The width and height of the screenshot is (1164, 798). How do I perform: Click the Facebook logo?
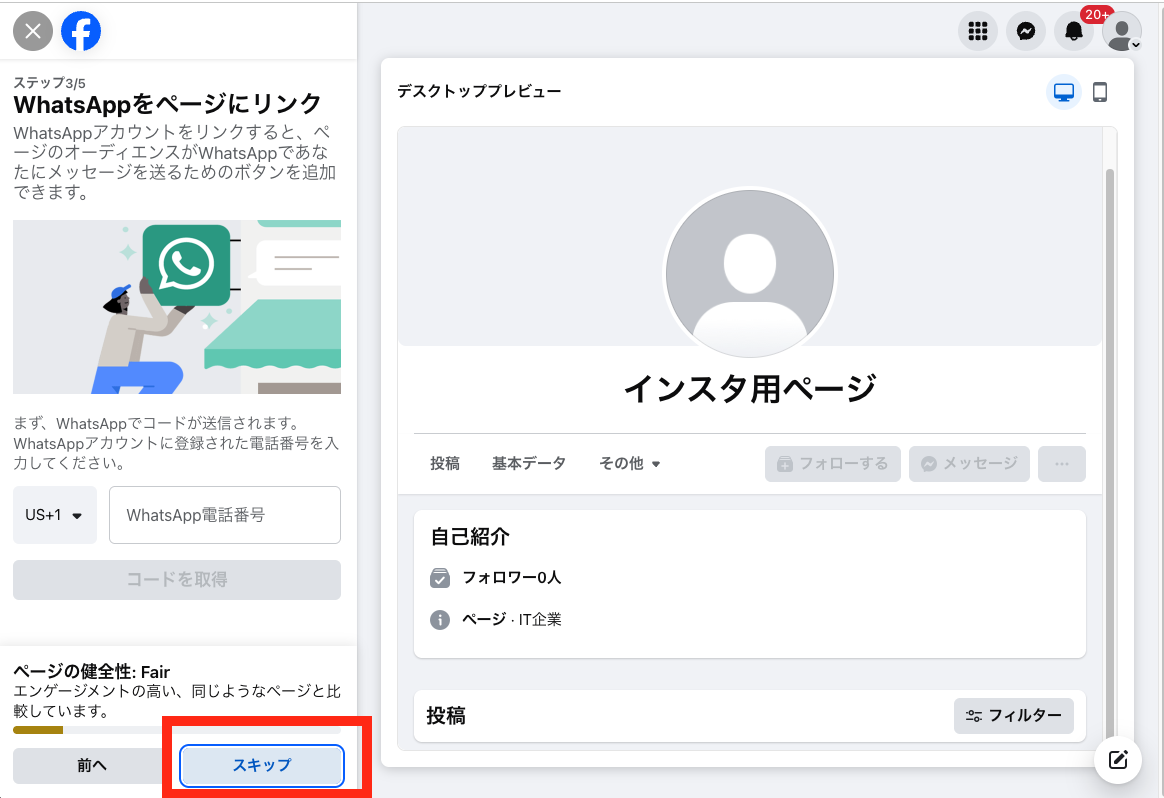(81, 31)
